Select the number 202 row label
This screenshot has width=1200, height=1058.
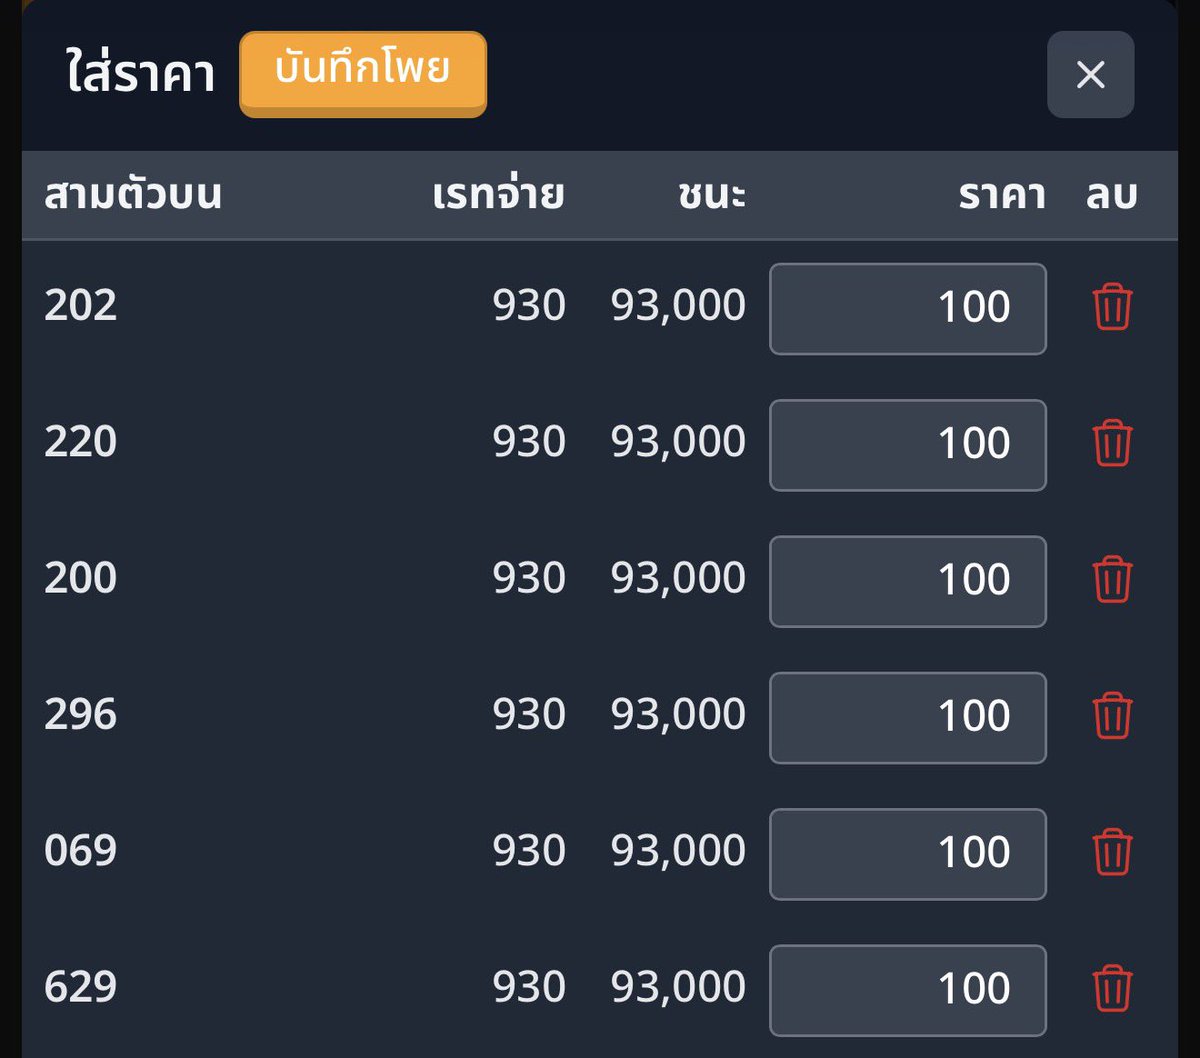[x=80, y=306]
